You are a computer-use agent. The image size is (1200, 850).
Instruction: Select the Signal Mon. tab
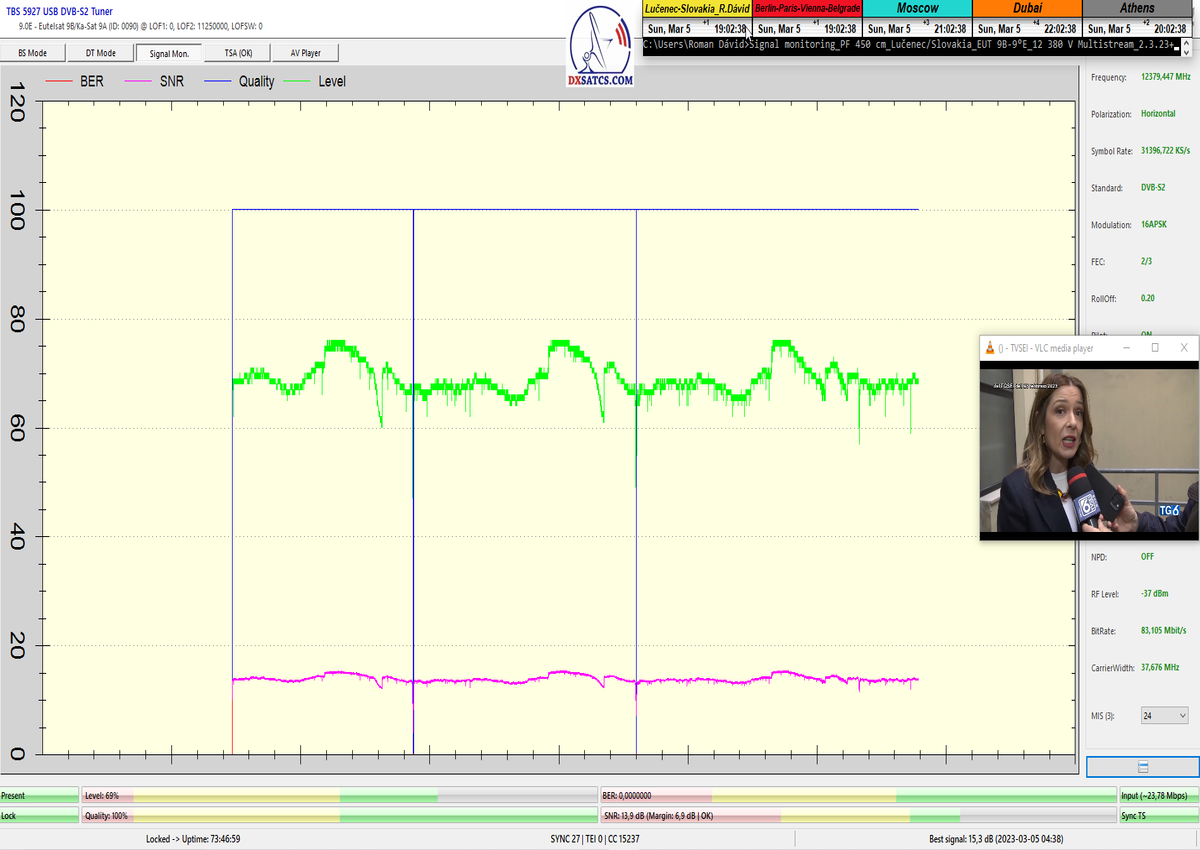[169, 53]
